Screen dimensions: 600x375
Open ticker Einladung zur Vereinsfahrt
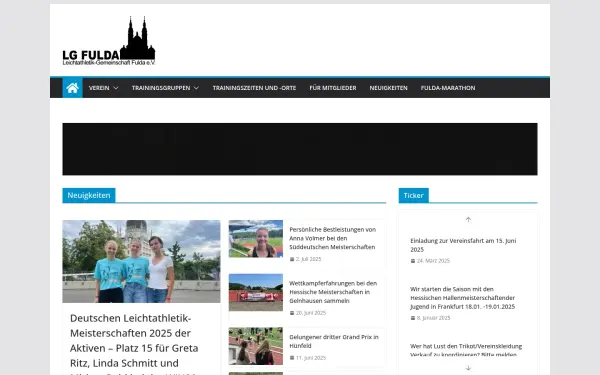coord(463,245)
